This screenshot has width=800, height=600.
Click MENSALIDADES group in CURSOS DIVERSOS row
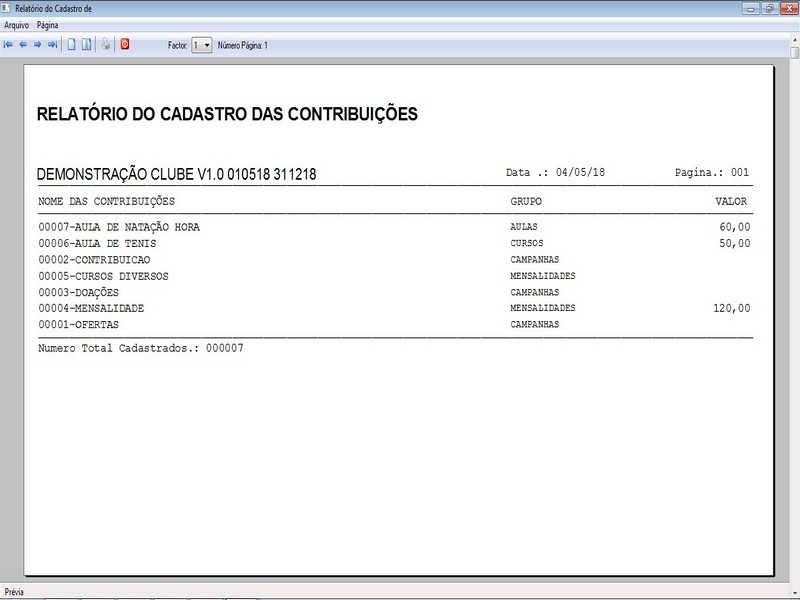pos(543,276)
